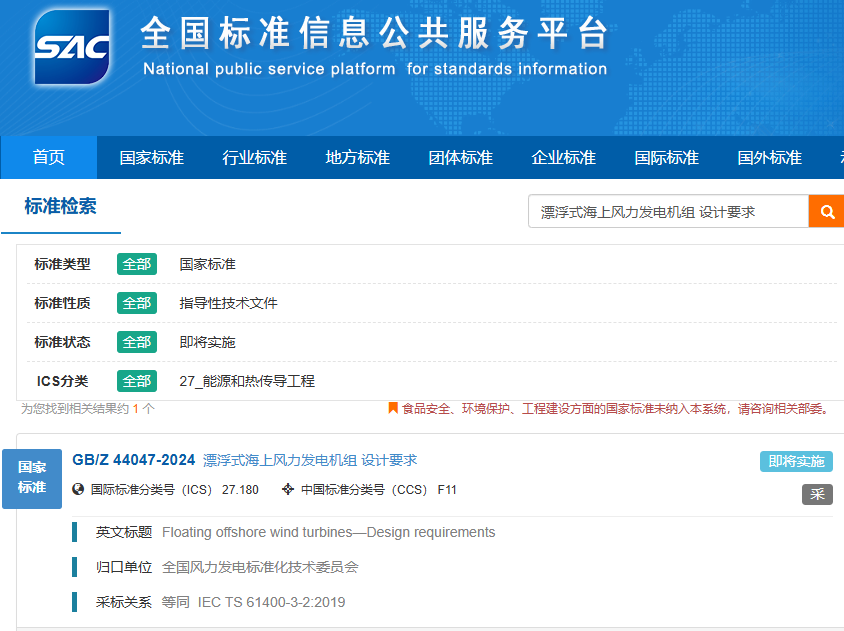The height and width of the screenshot is (631, 844).
Task: Click the 即将实施 status badge
Action: (796, 461)
